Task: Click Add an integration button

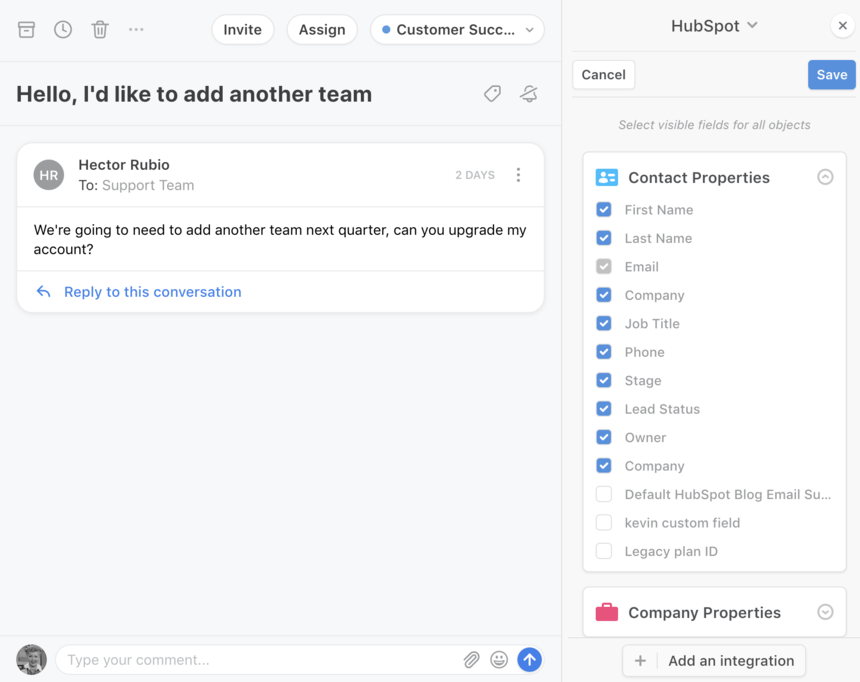Action: coord(714,661)
